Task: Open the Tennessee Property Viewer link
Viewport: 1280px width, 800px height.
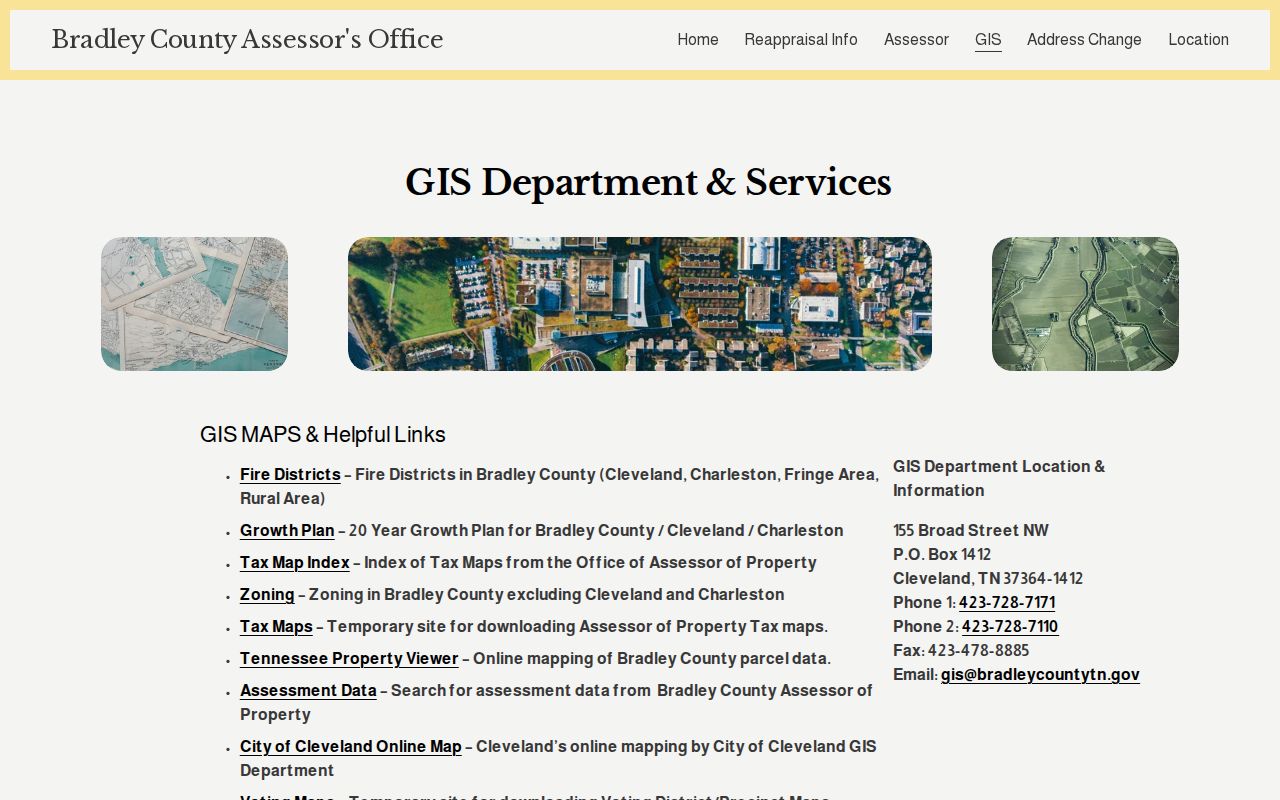Action: click(x=349, y=659)
